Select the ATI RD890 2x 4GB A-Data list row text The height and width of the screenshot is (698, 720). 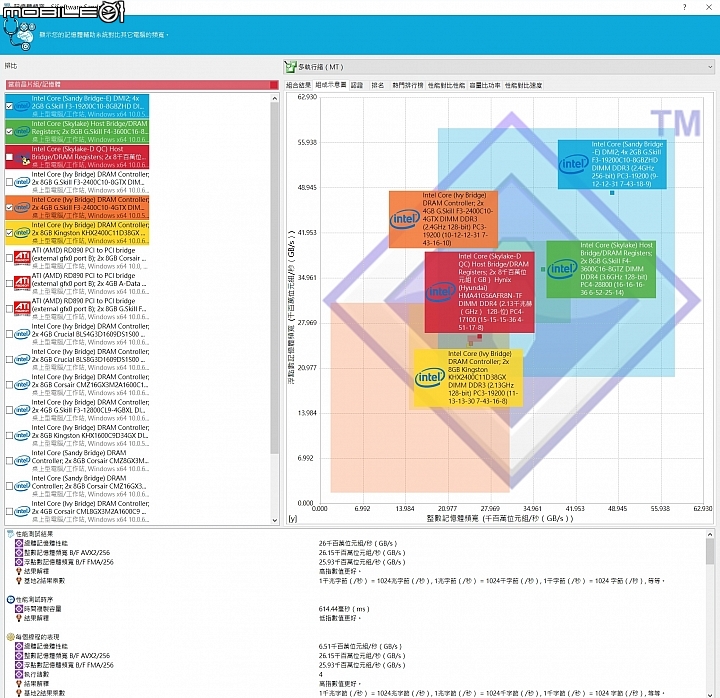90,283
